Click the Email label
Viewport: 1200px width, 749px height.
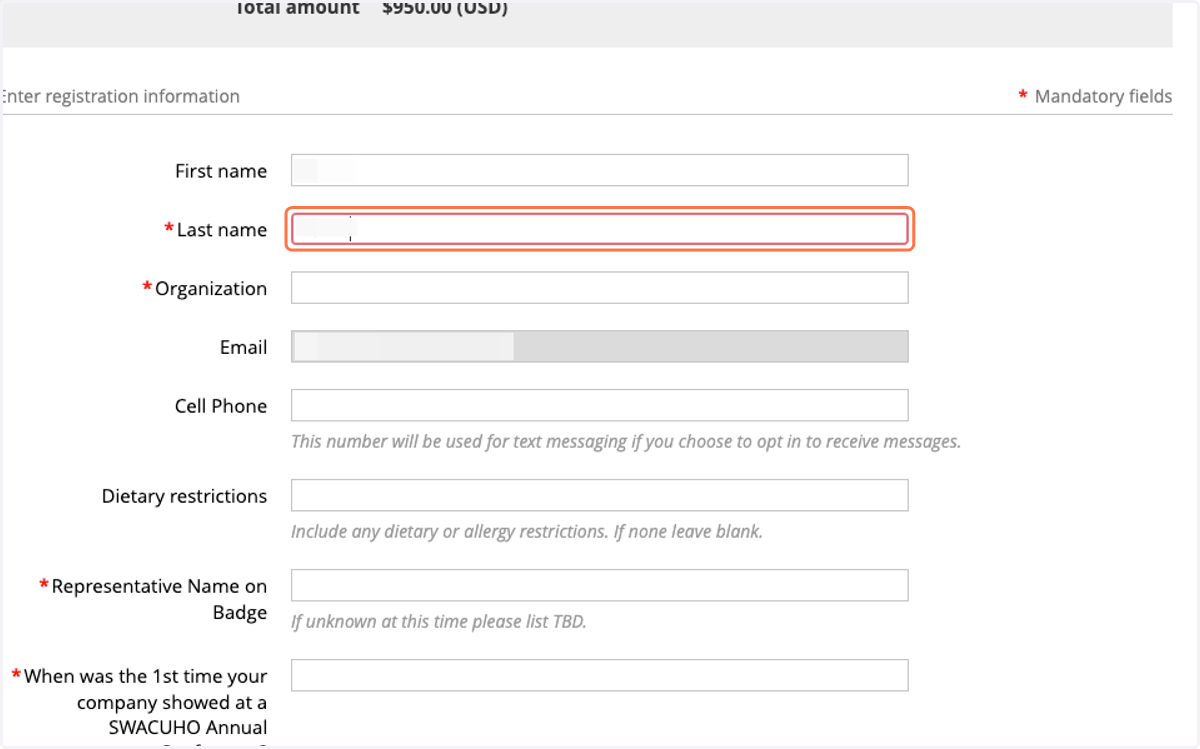click(243, 347)
